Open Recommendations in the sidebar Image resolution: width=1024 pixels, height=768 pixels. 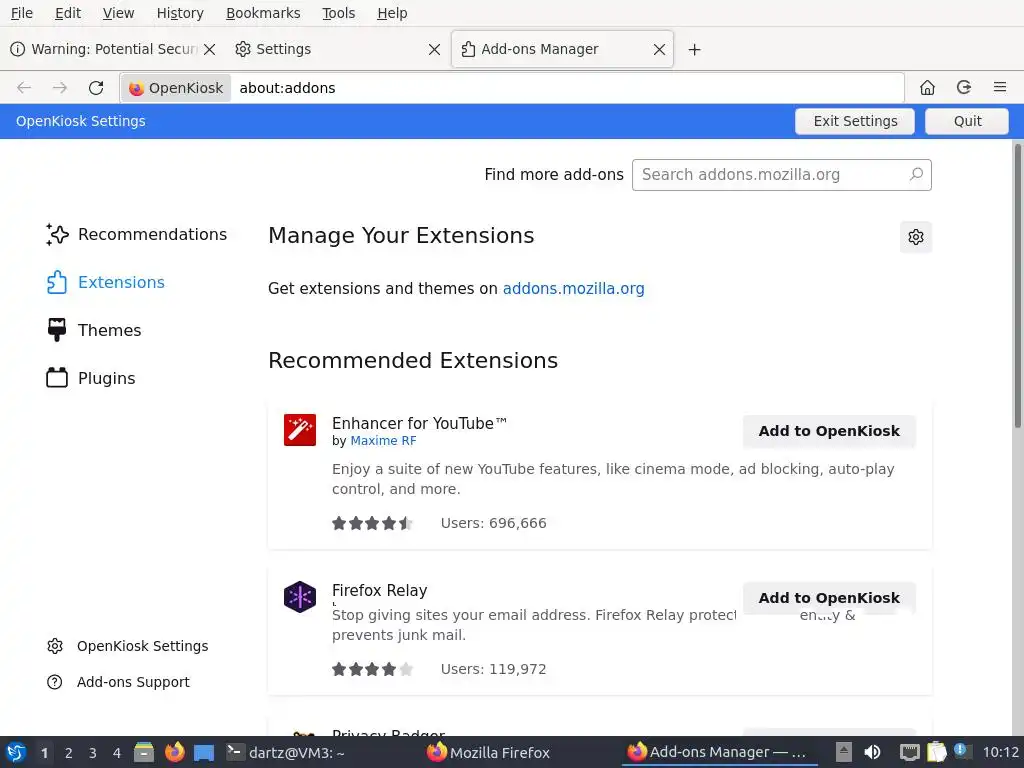[x=136, y=234]
